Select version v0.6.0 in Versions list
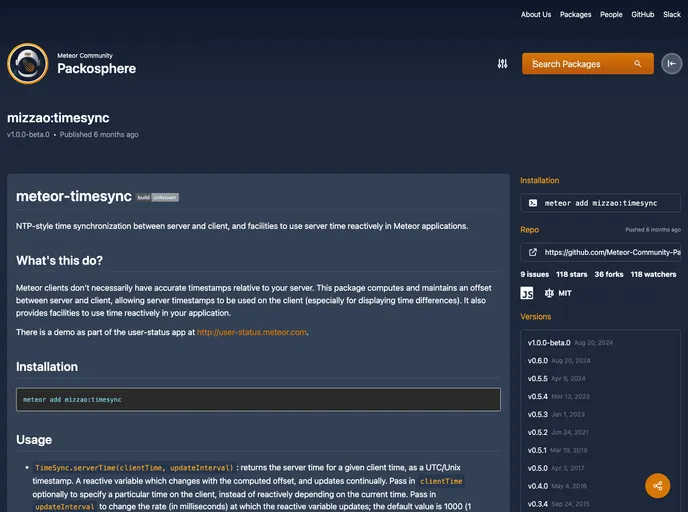Screen dimensions: 688x512 [538, 361]
